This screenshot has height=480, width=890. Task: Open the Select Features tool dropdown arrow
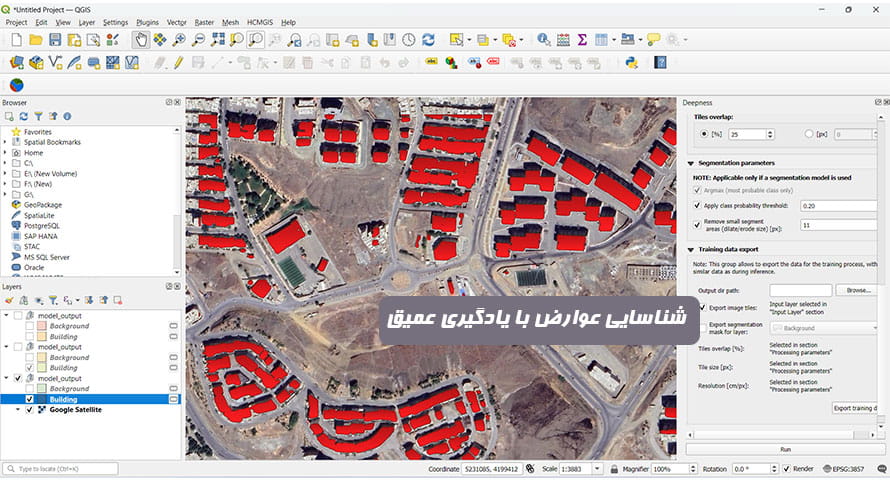(x=469, y=40)
